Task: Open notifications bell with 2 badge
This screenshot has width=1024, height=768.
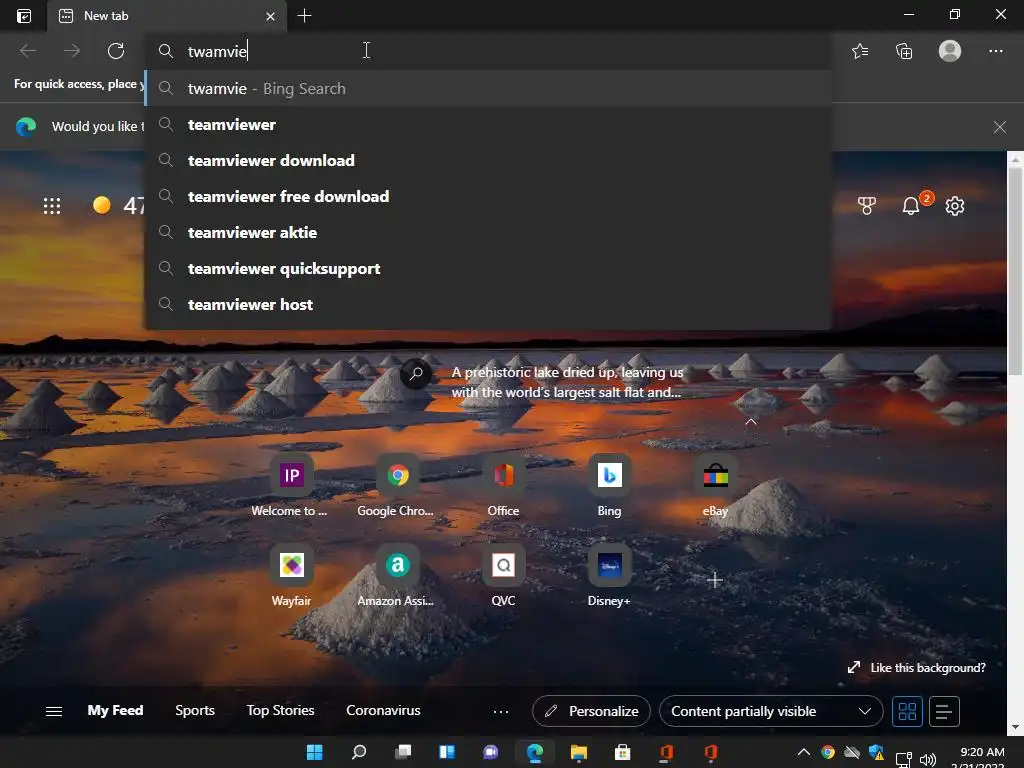Action: point(912,205)
